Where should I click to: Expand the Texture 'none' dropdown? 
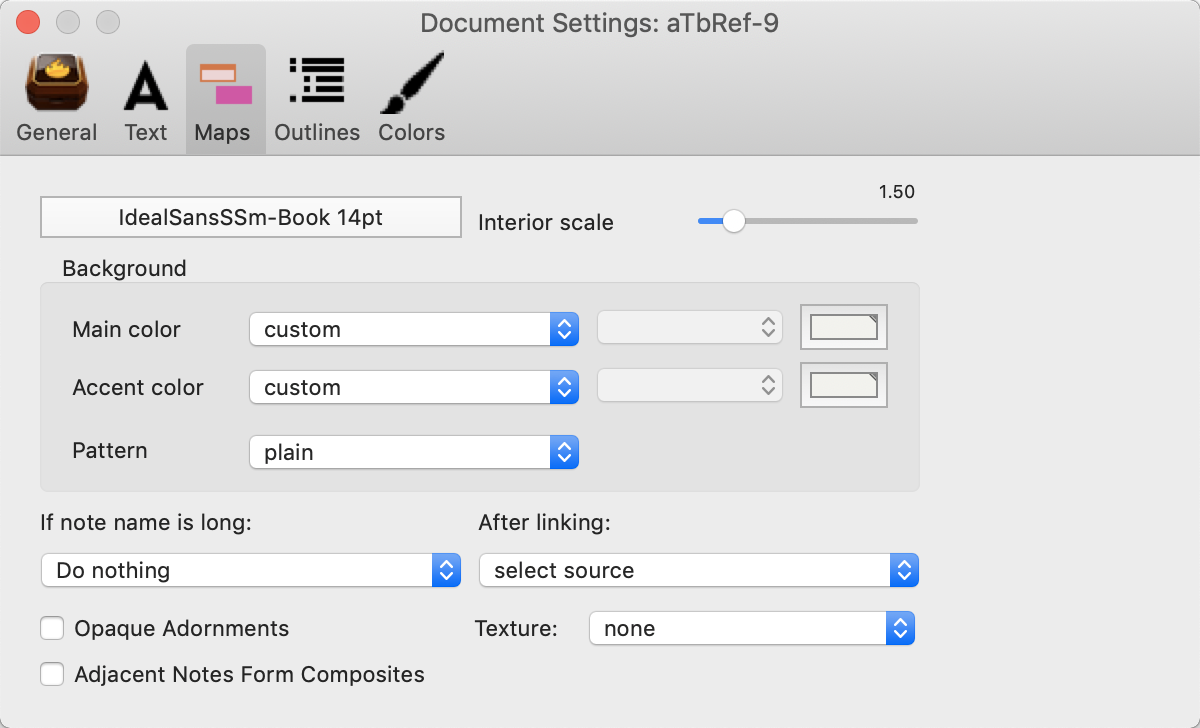point(752,628)
